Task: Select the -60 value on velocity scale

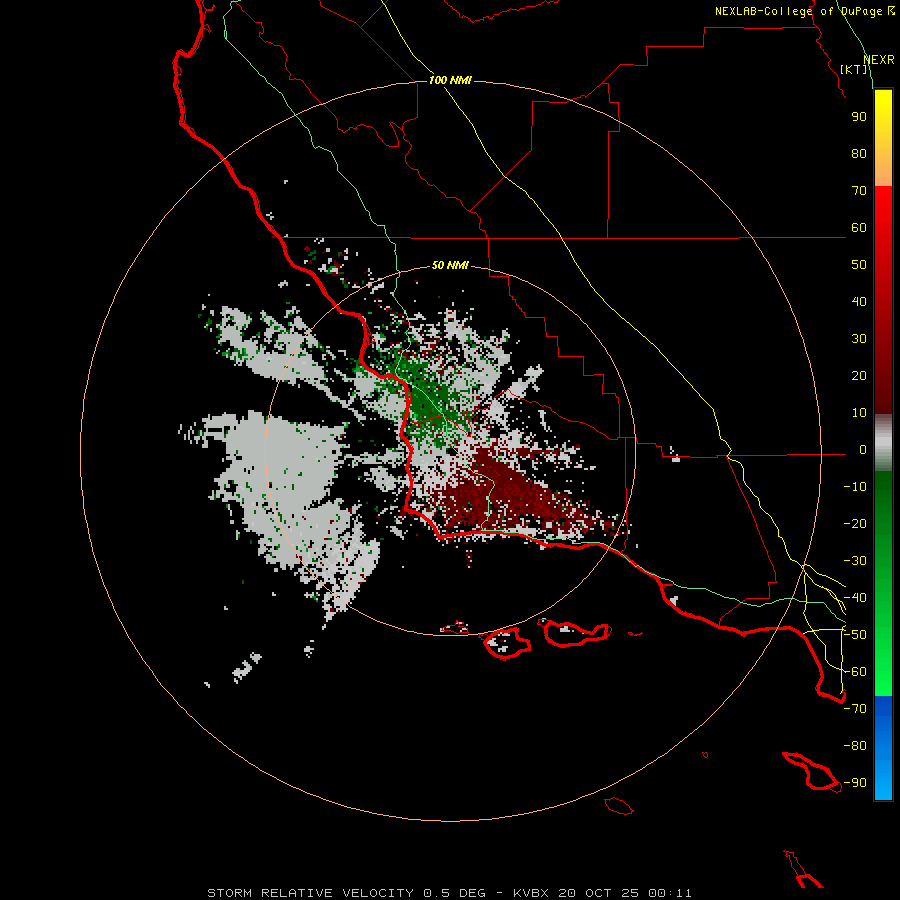Action: tap(855, 672)
